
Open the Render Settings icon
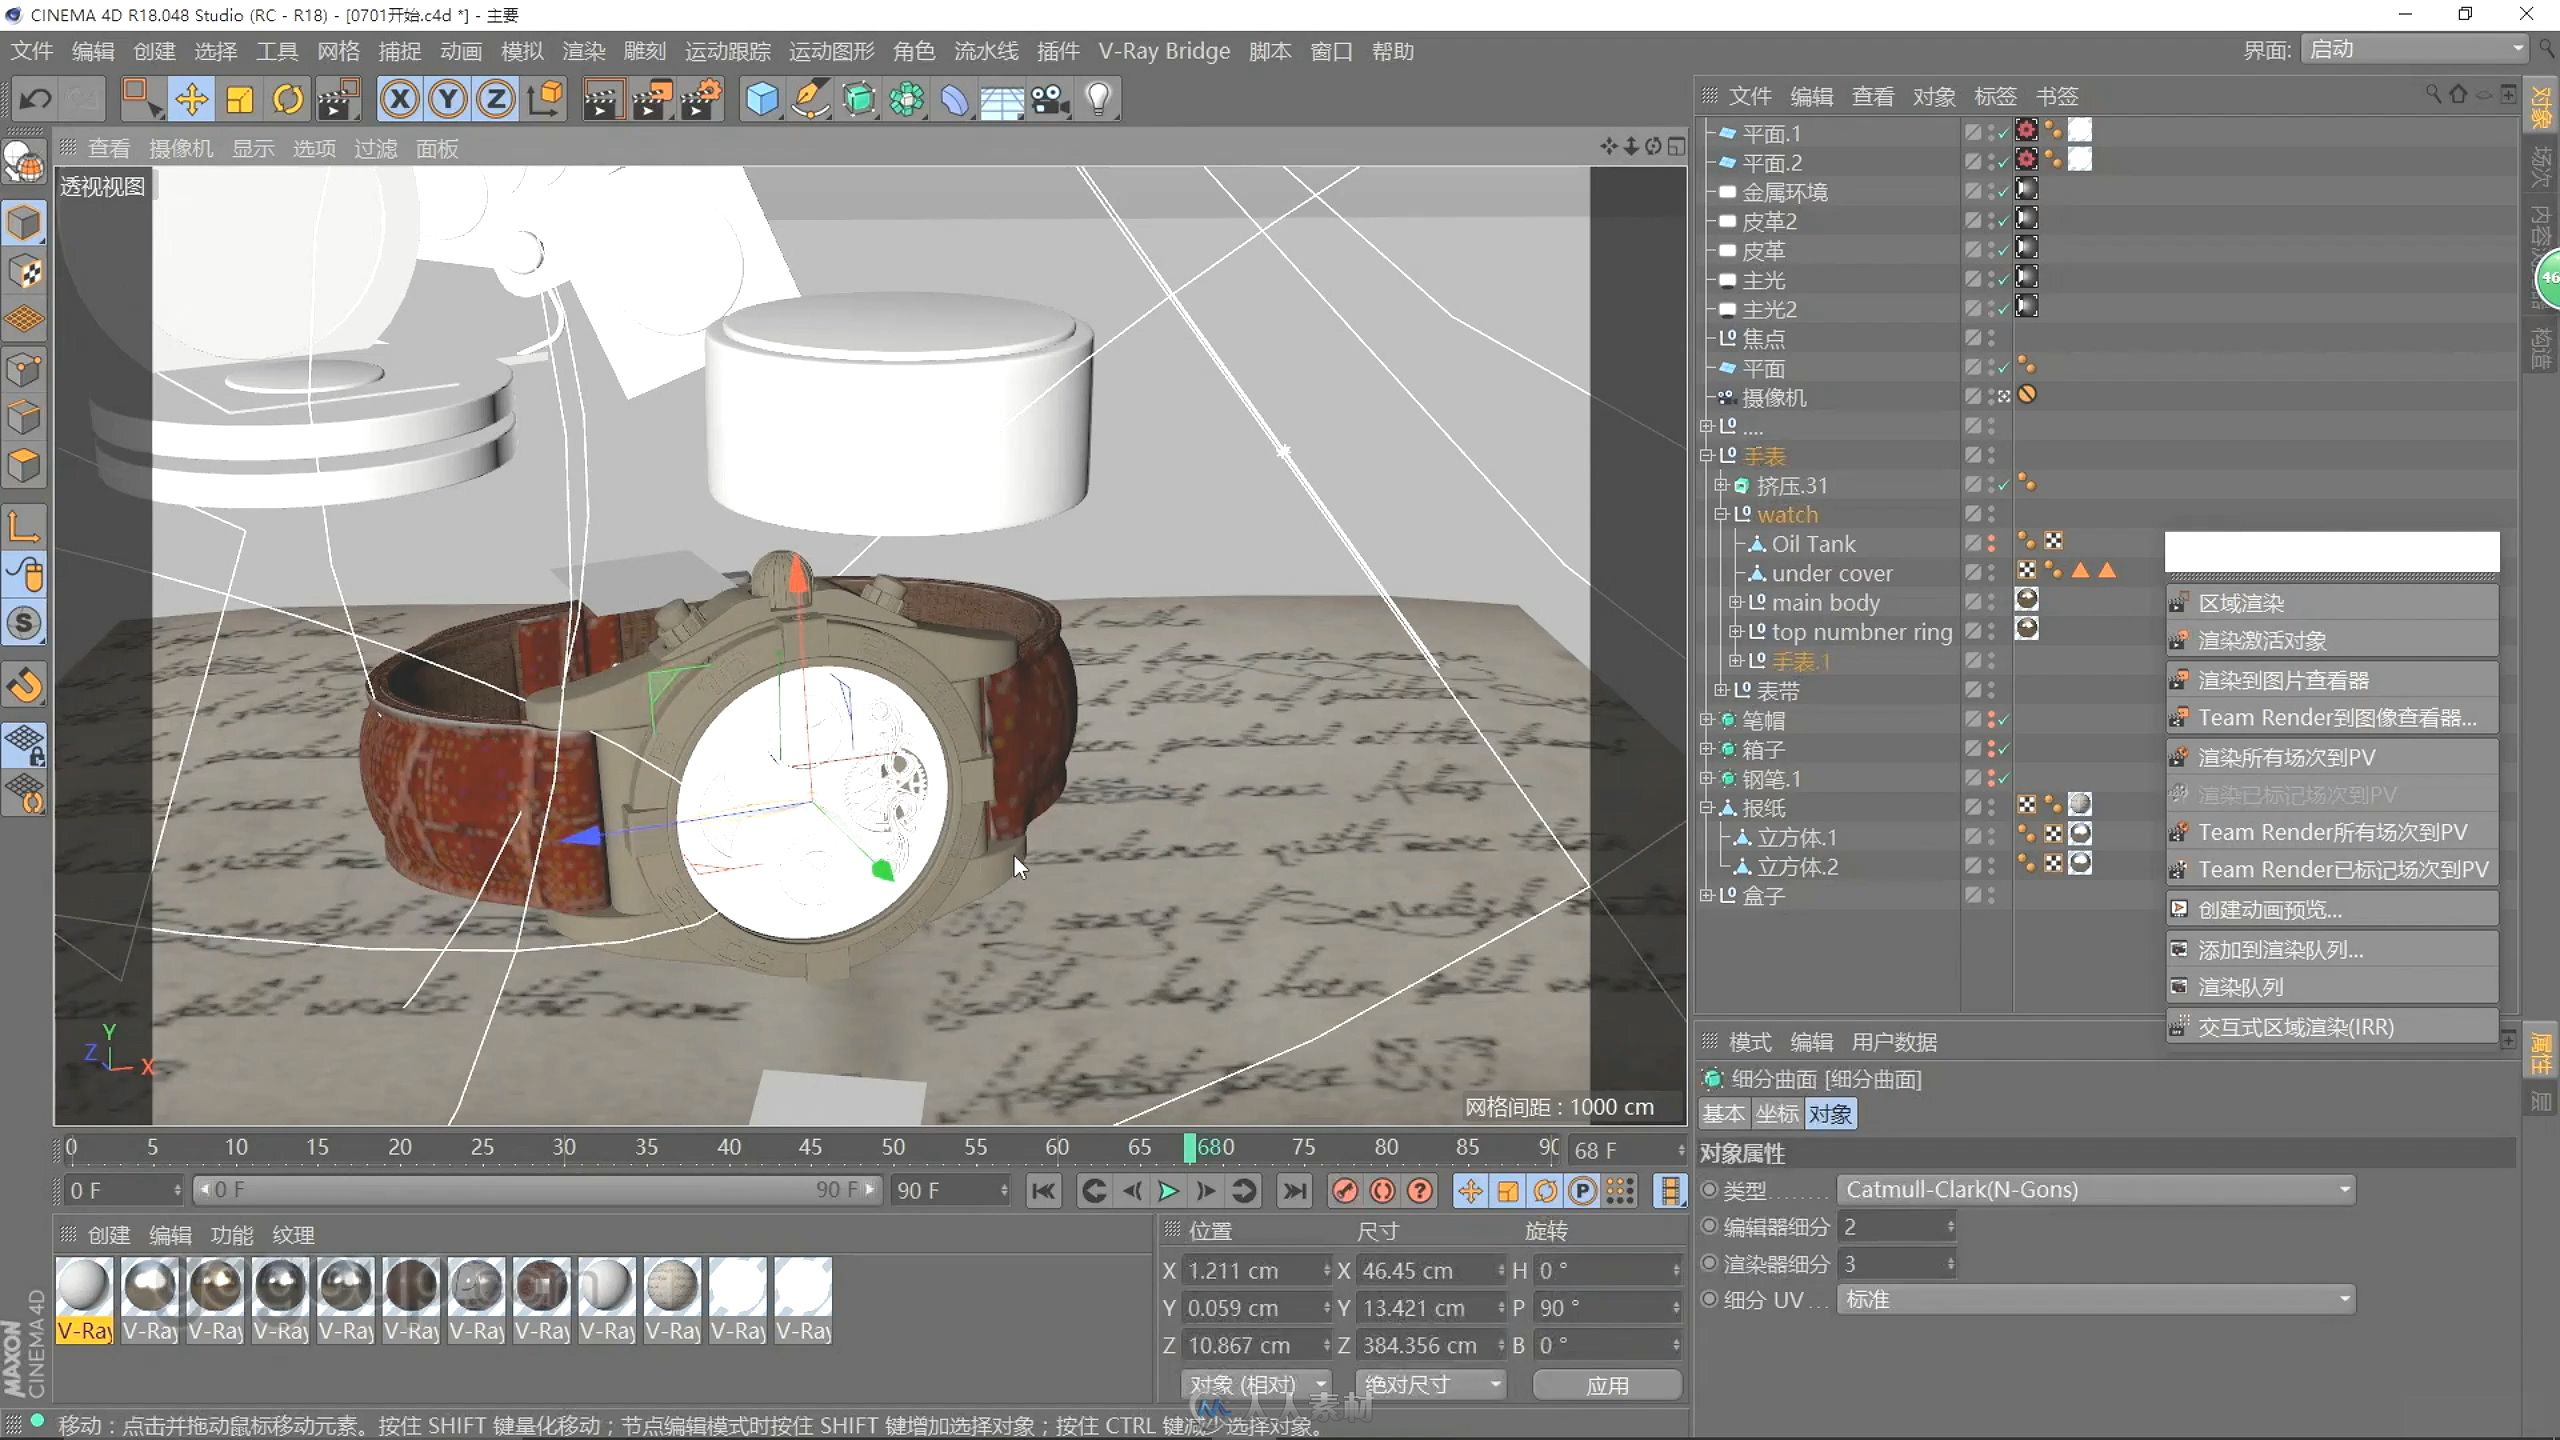[700, 99]
